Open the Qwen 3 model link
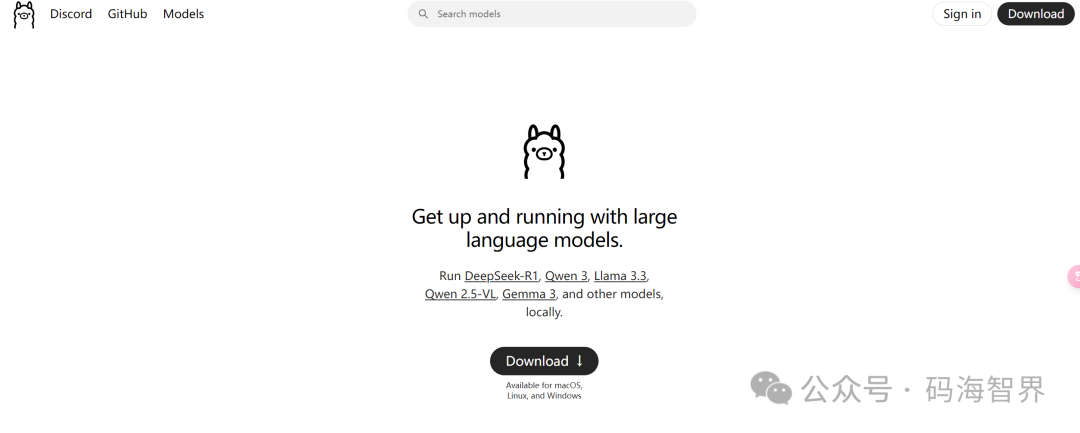1080x433 pixels. tap(566, 275)
